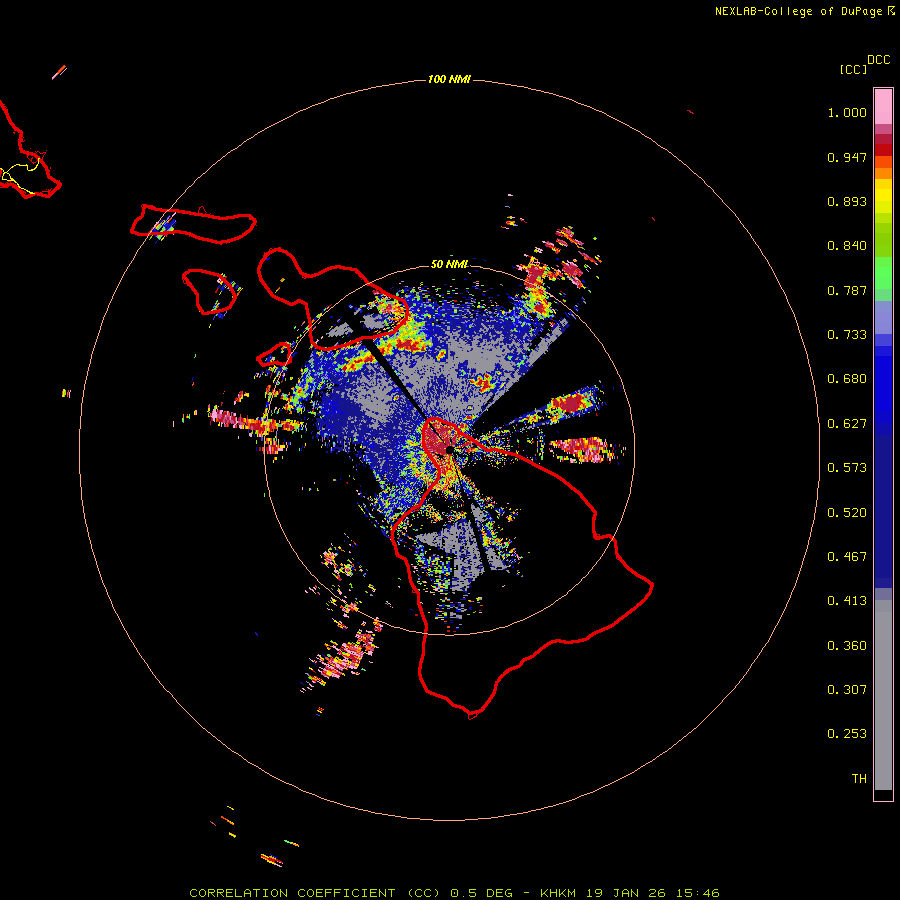900x900 pixels.
Task: Click the 0.680 scale value
Action: pyautogui.click(x=847, y=379)
